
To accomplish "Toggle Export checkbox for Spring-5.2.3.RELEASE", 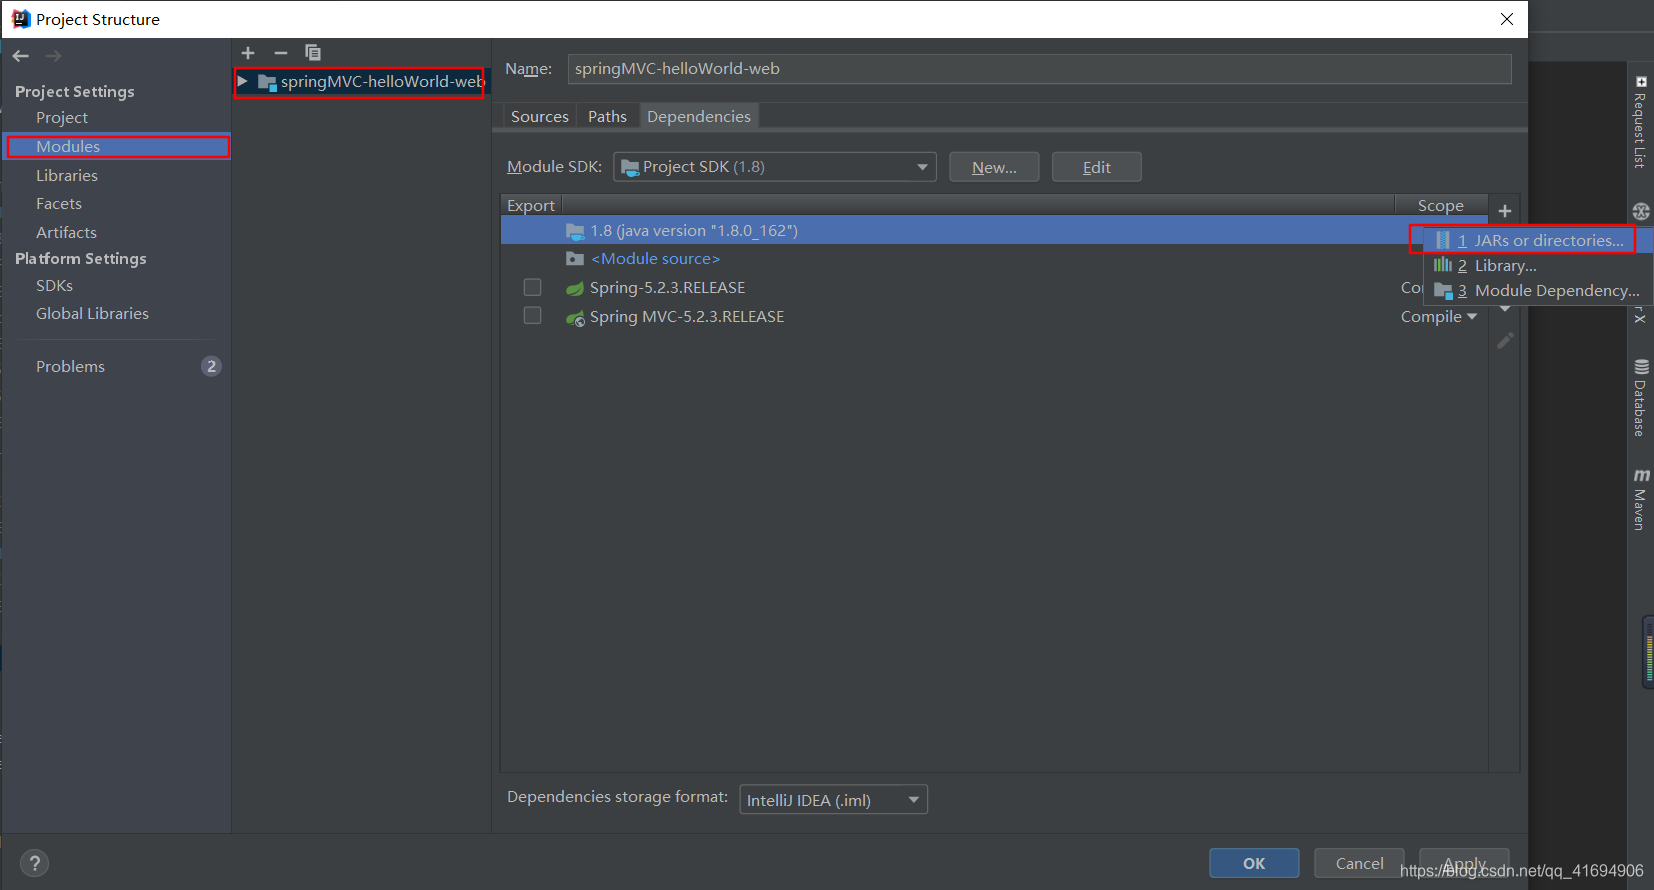I will [533, 287].
